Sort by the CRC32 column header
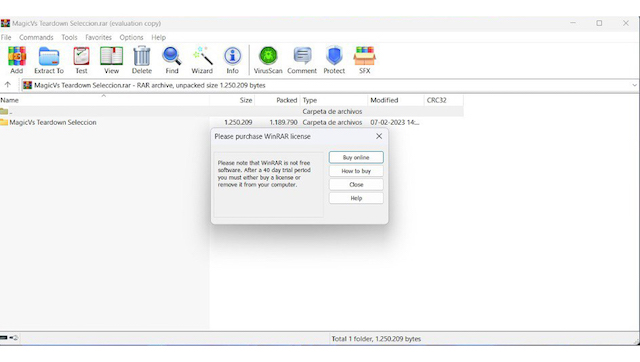 [x=444, y=100]
